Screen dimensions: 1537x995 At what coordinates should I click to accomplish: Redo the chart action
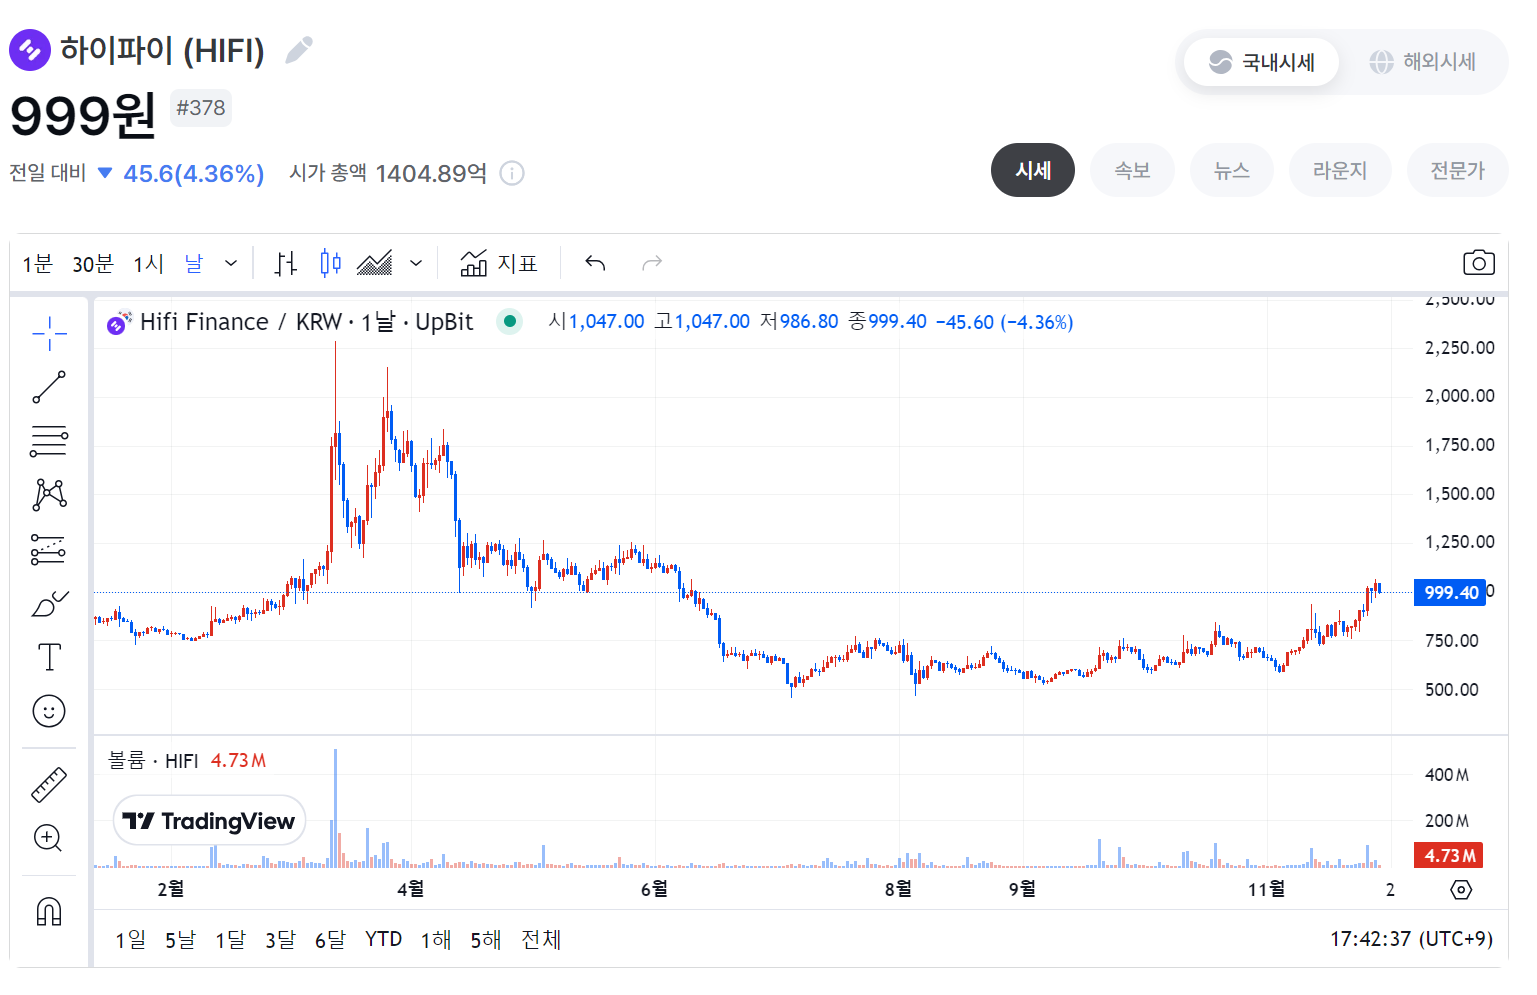(x=652, y=263)
